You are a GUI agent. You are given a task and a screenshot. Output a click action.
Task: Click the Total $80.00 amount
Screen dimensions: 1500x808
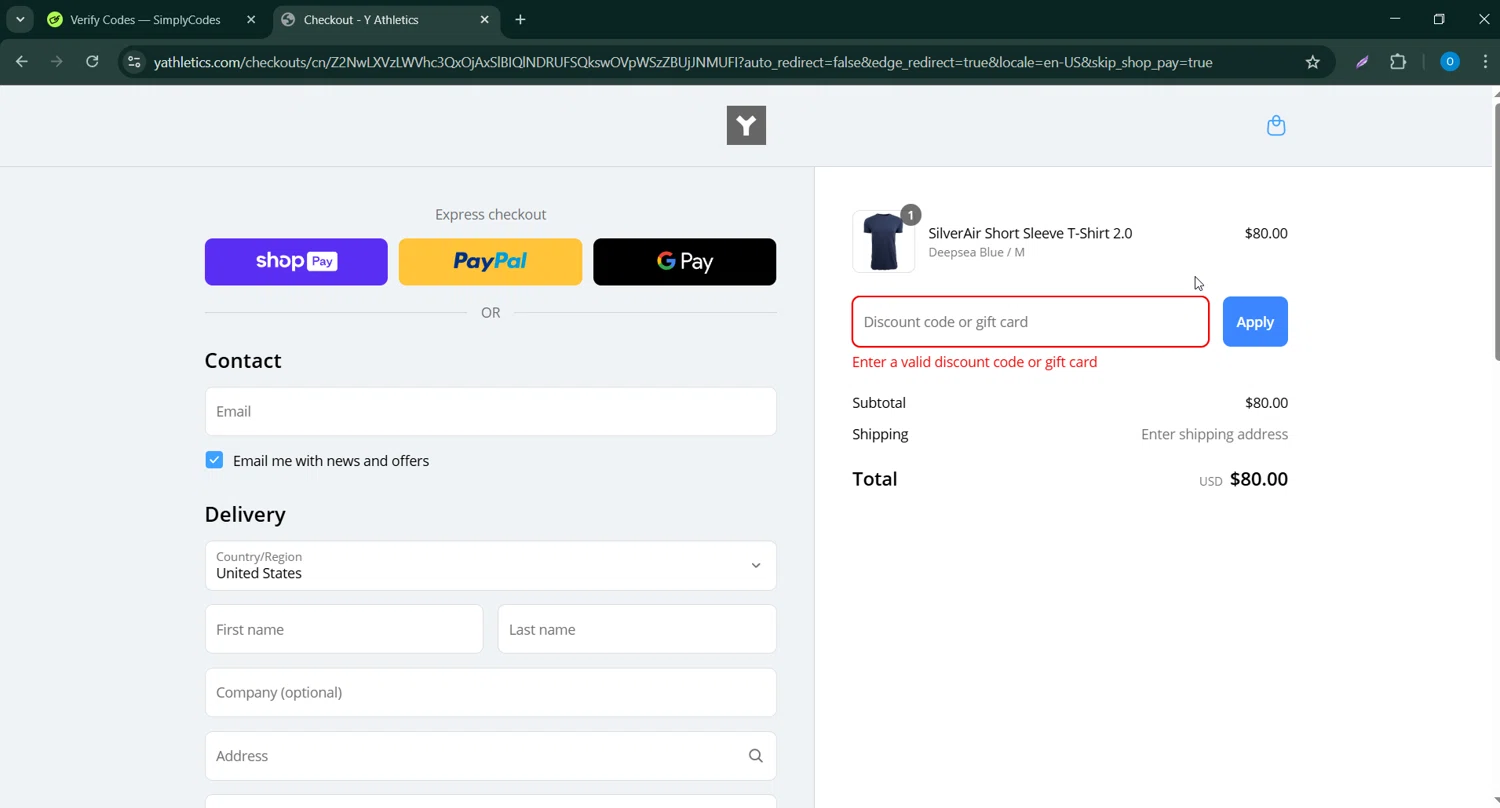(1259, 479)
